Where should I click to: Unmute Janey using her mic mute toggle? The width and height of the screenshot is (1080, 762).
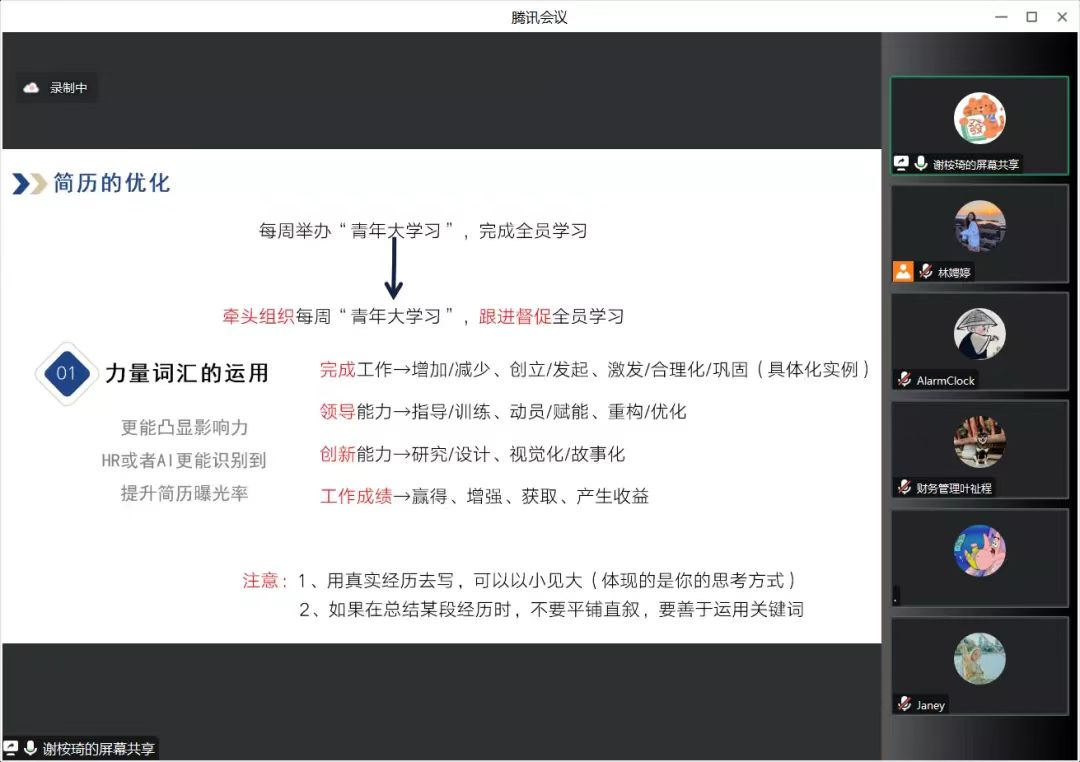click(x=903, y=705)
